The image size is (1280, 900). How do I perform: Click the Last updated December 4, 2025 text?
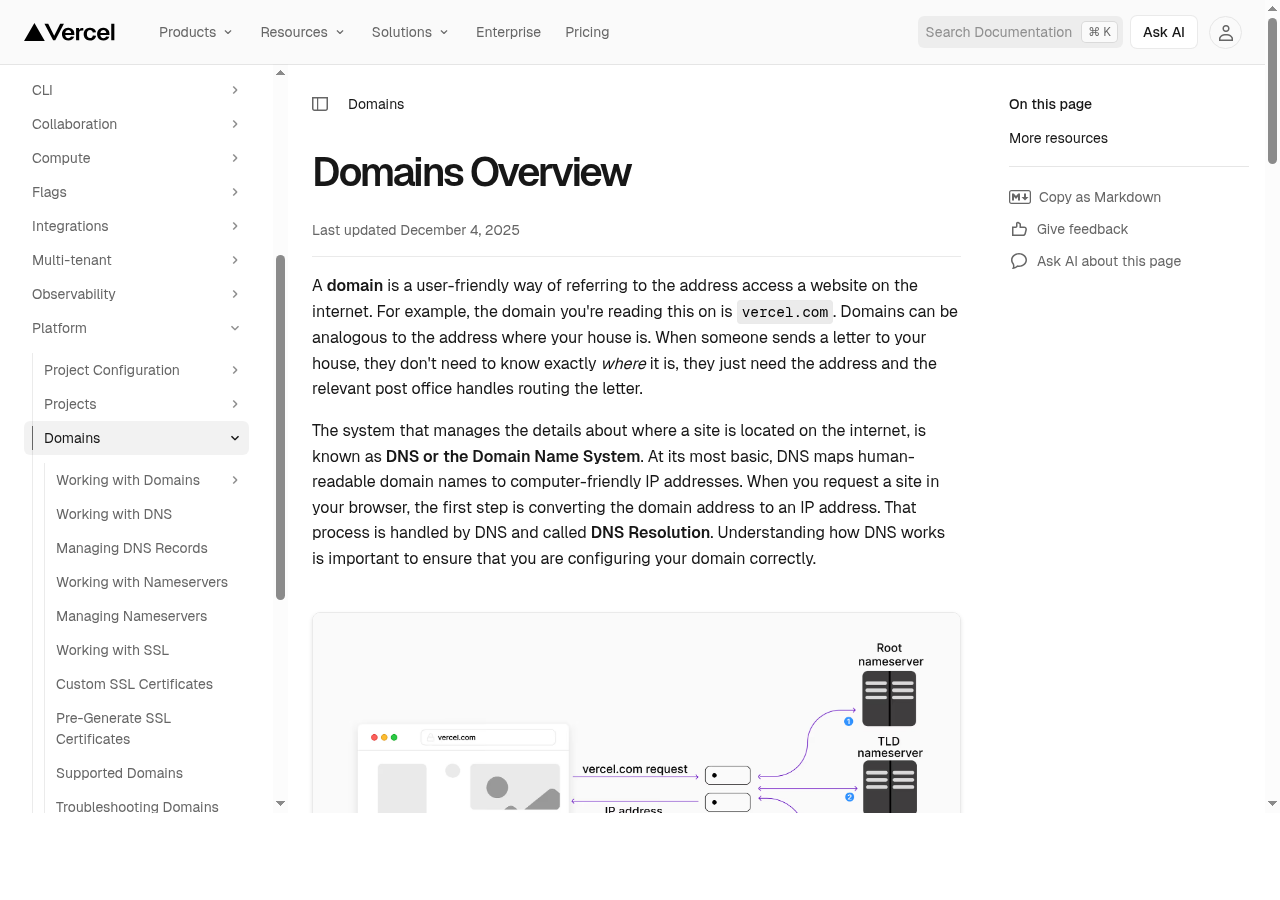point(416,230)
